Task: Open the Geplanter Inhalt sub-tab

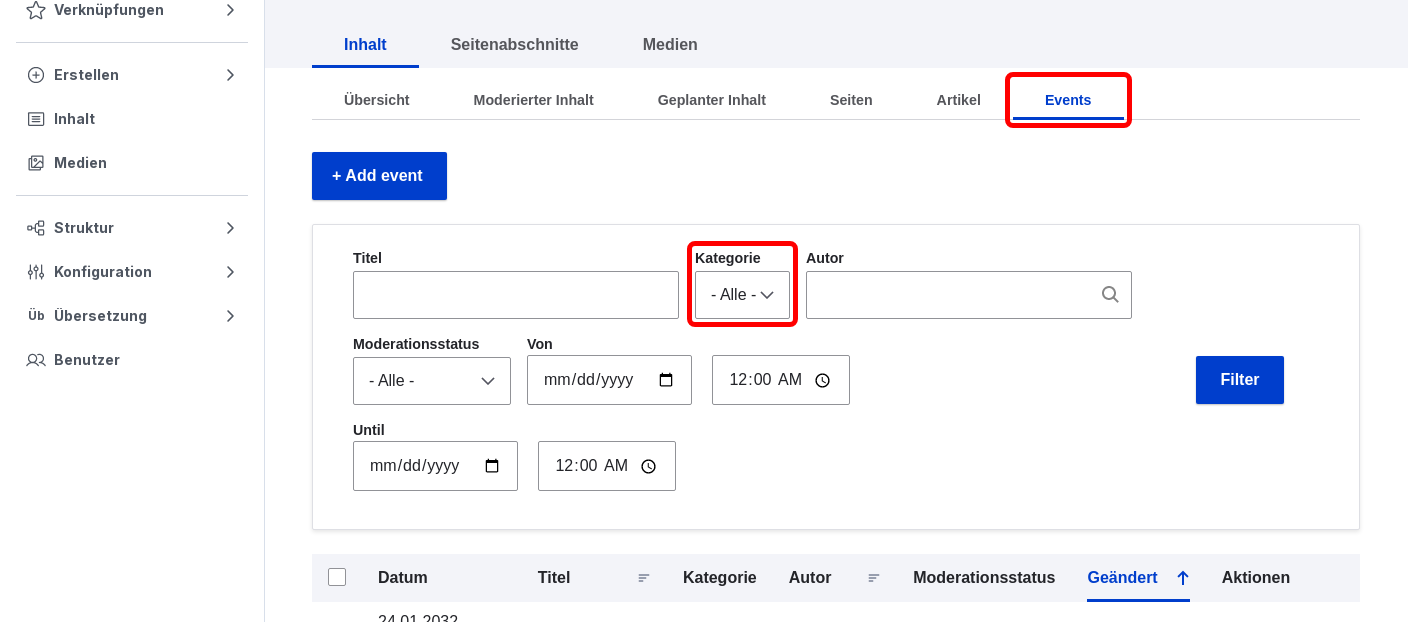Action: (x=712, y=100)
